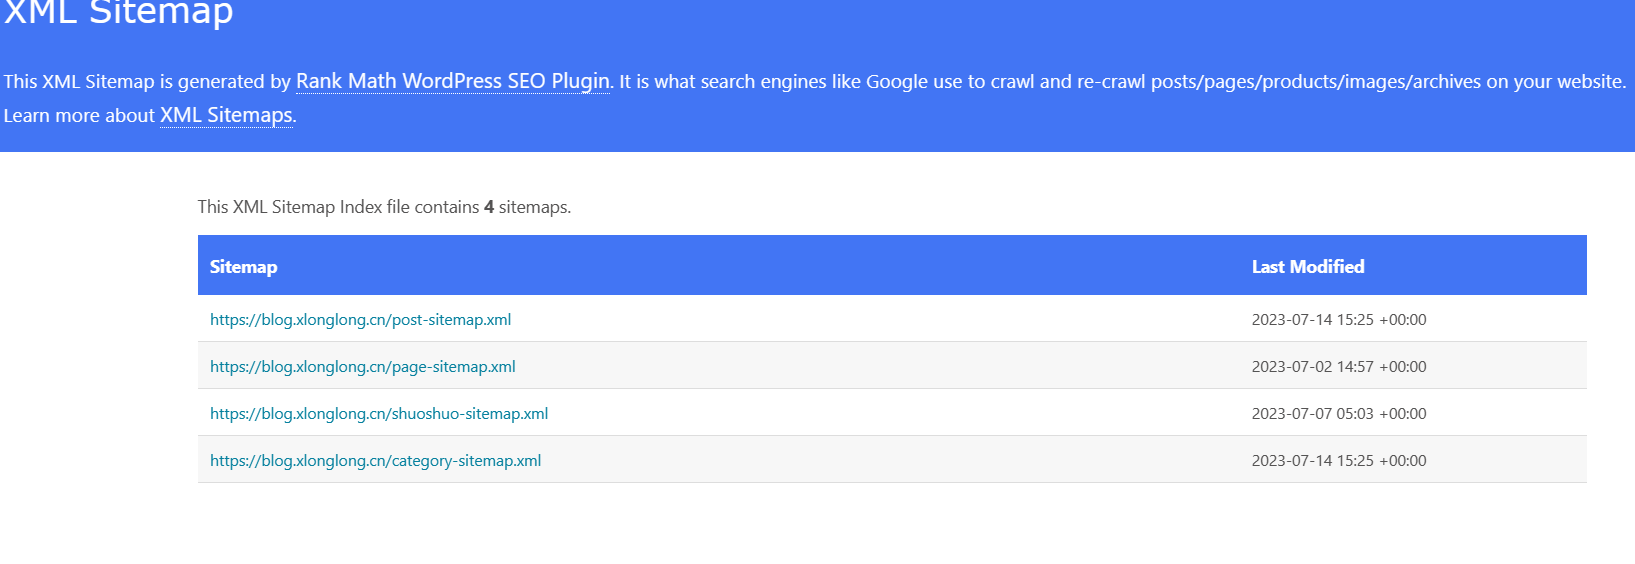Click the 2023-07-02 14:57 modified date
The height and width of the screenshot is (564, 1635).
click(1339, 367)
